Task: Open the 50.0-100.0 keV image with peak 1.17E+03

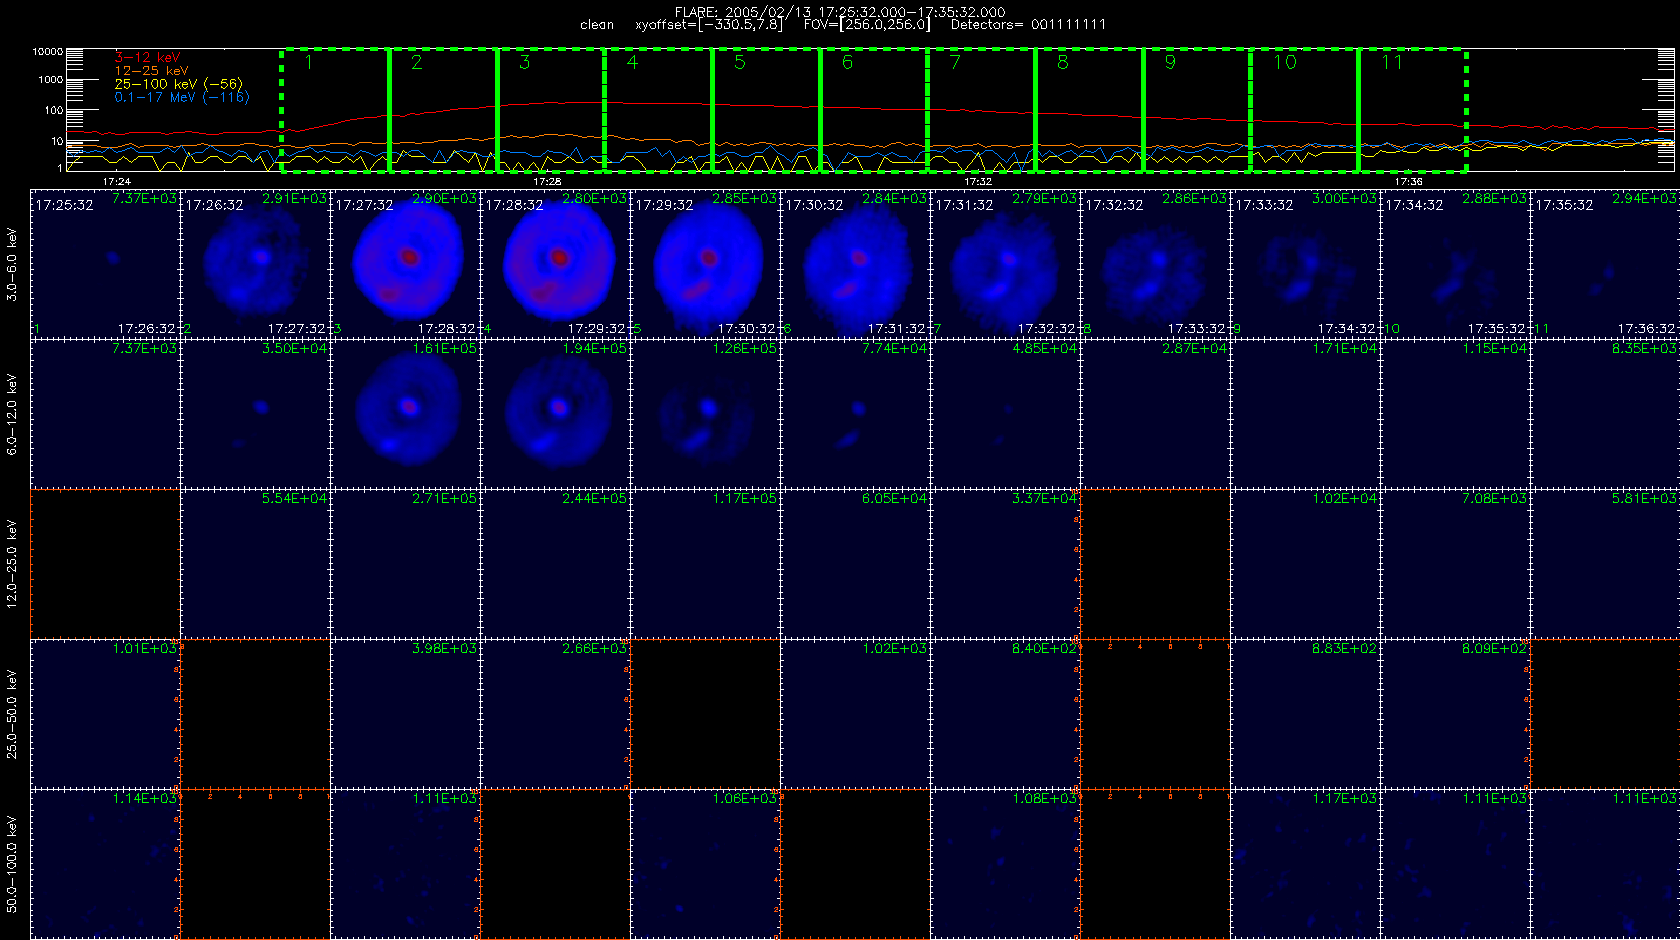Action: [1306, 864]
